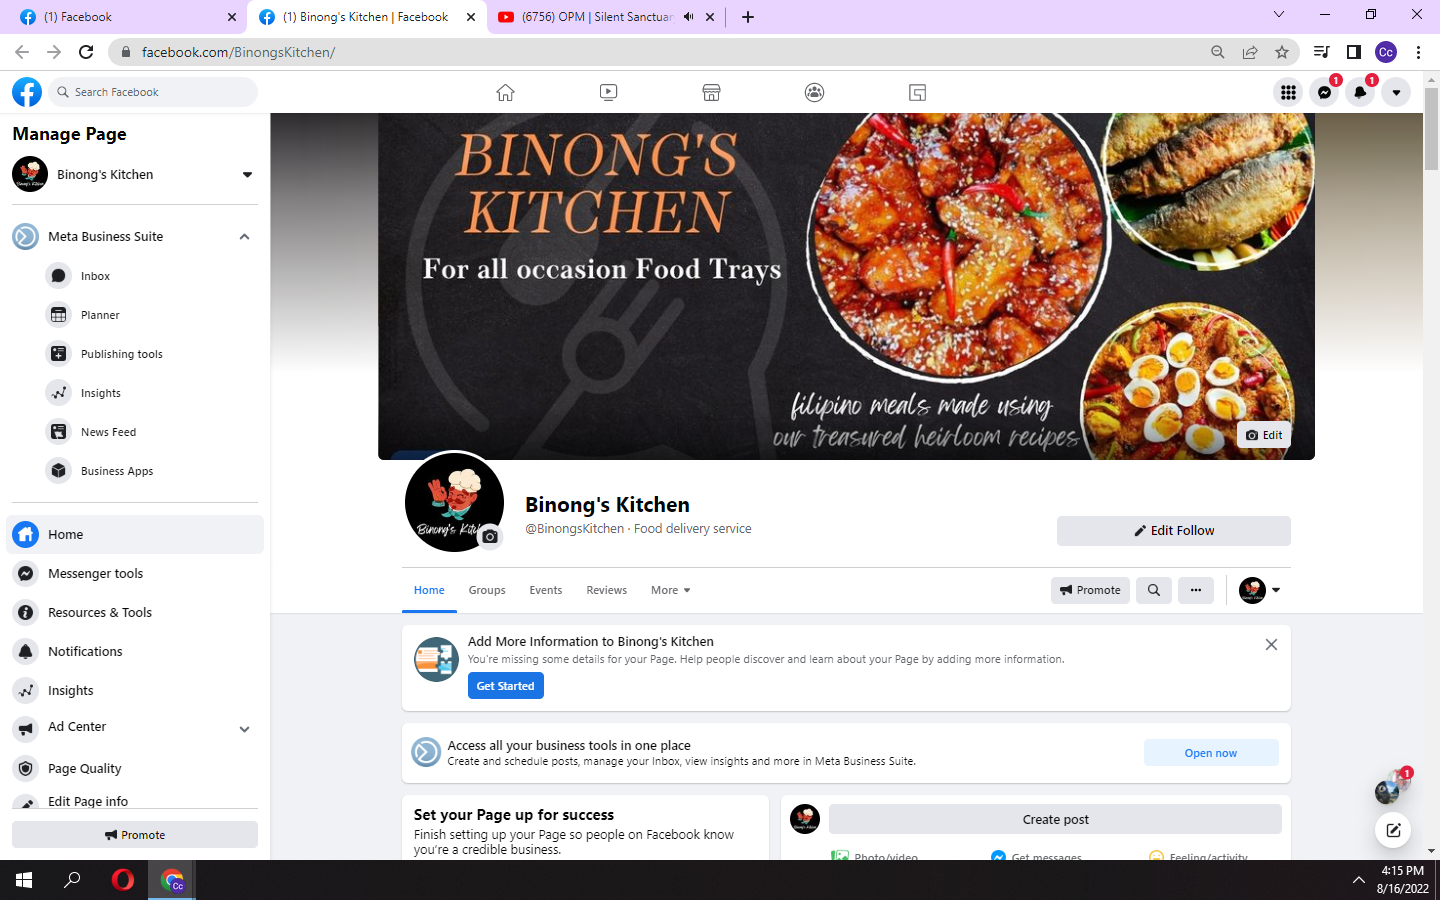
Task: Click the Open now button
Action: 1211,753
